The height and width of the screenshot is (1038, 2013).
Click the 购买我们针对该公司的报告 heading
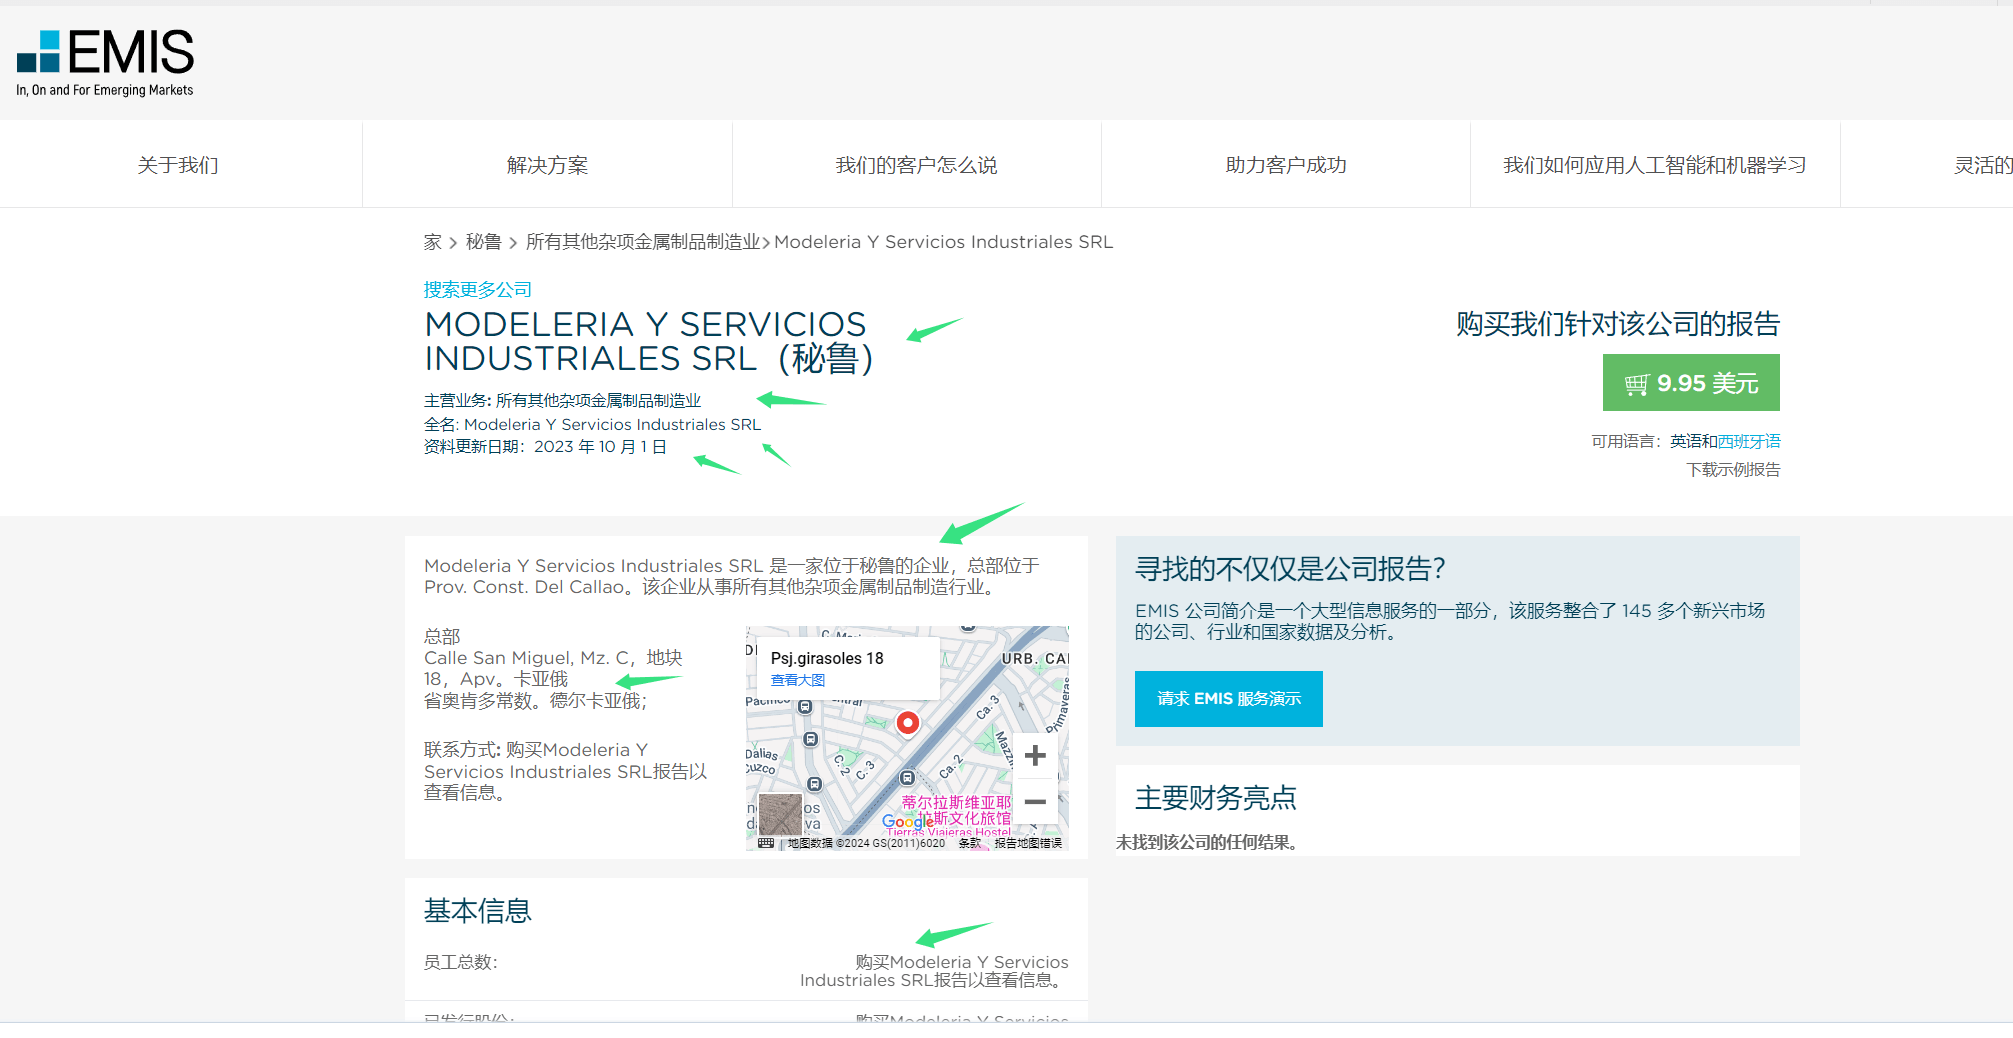coord(1618,324)
